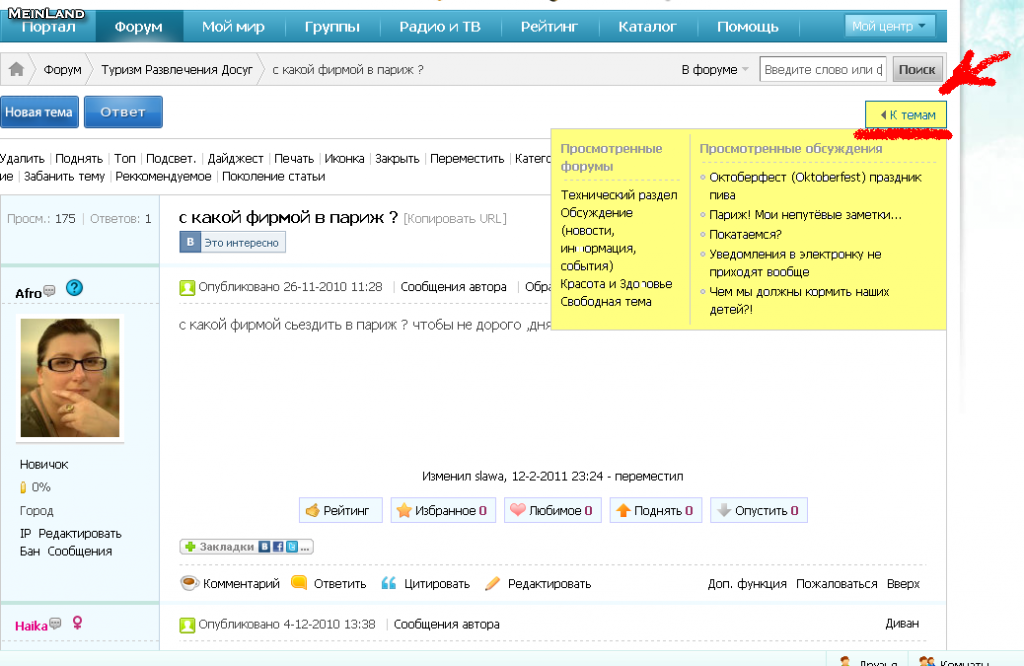Click Опустить down-arrow vote button
Viewport: 1024px width, 666px height.
point(759,511)
